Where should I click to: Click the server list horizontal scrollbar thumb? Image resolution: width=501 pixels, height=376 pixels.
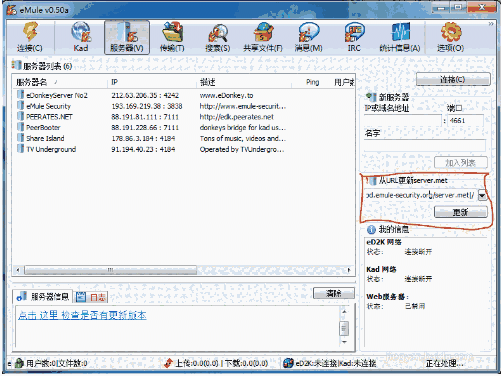click(x=110, y=270)
